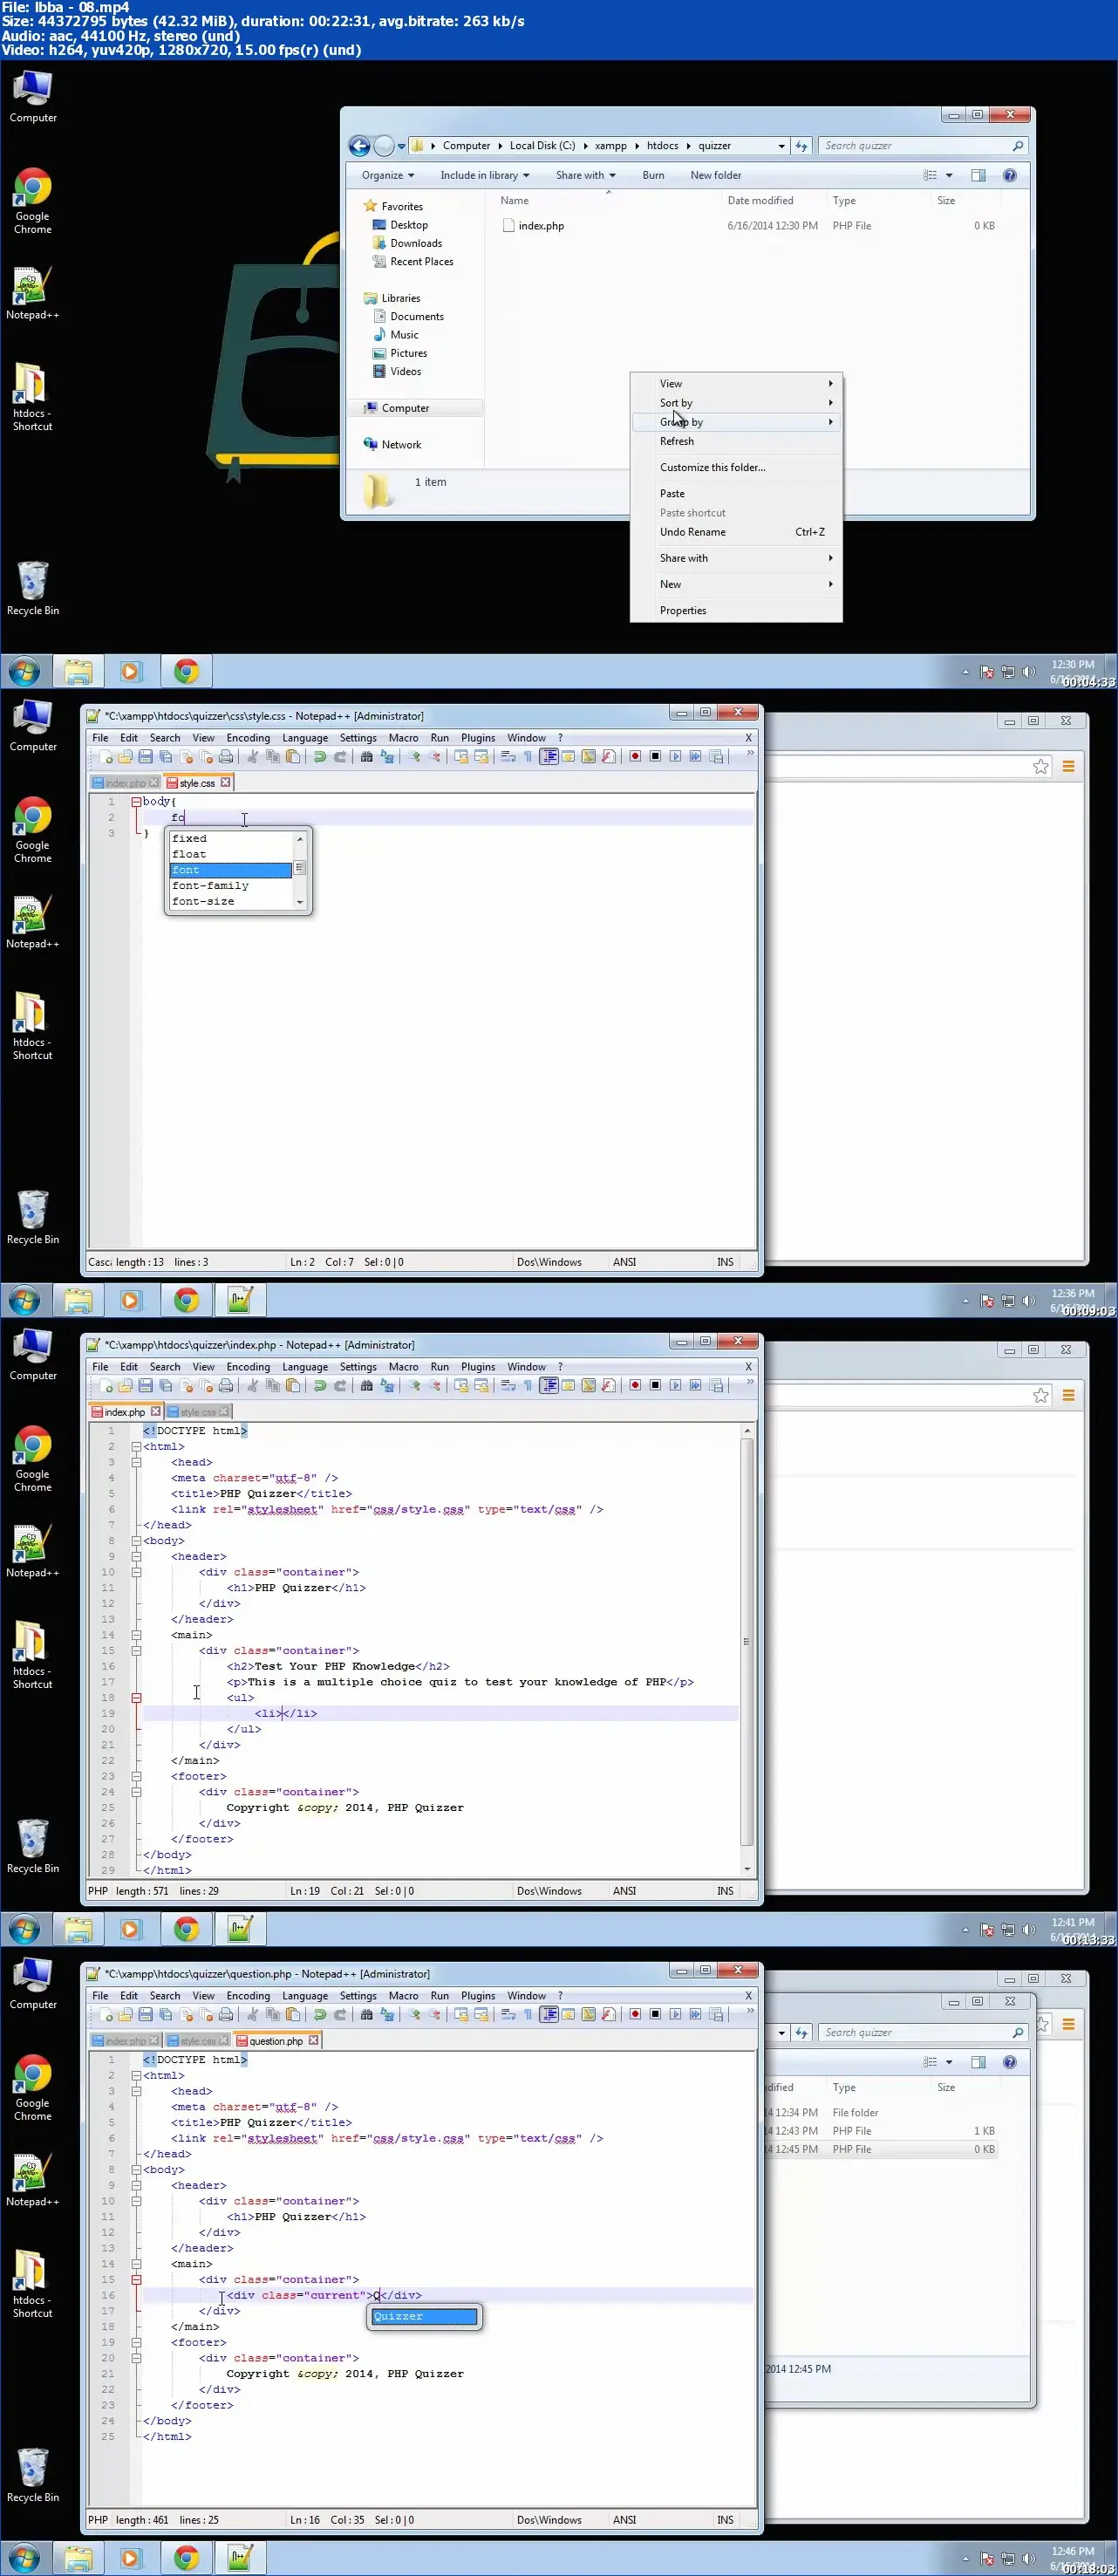
Task: Click the Save All icon in index.php Notepad++ toolbar
Action: [x=166, y=1386]
